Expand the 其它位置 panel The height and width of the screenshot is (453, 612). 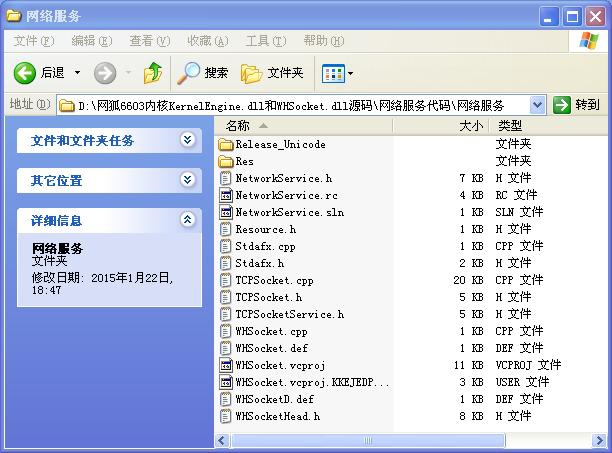tap(188, 180)
